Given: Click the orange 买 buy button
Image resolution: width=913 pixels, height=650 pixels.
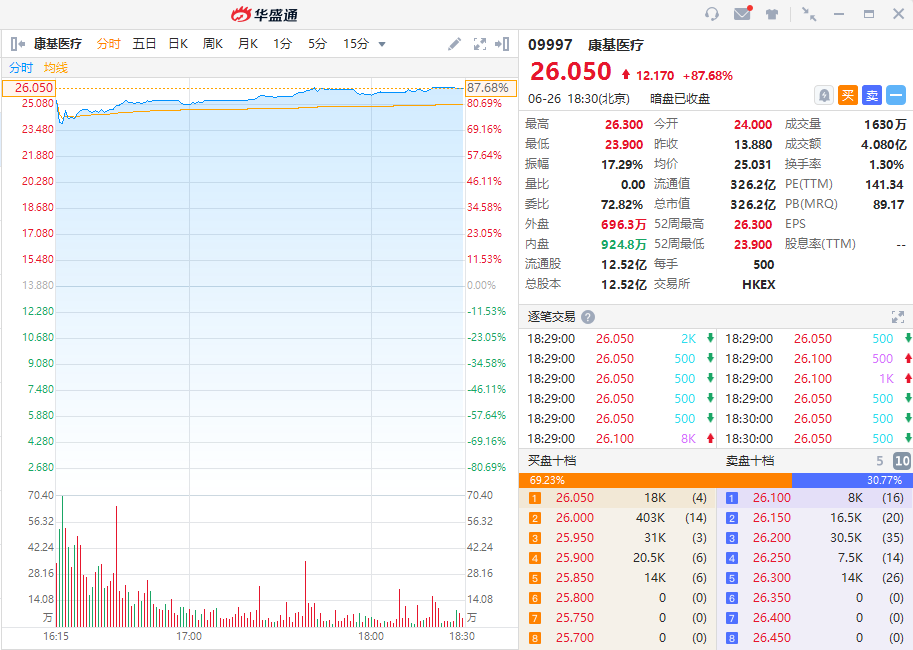Looking at the screenshot, I should click(x=848, y=95).
